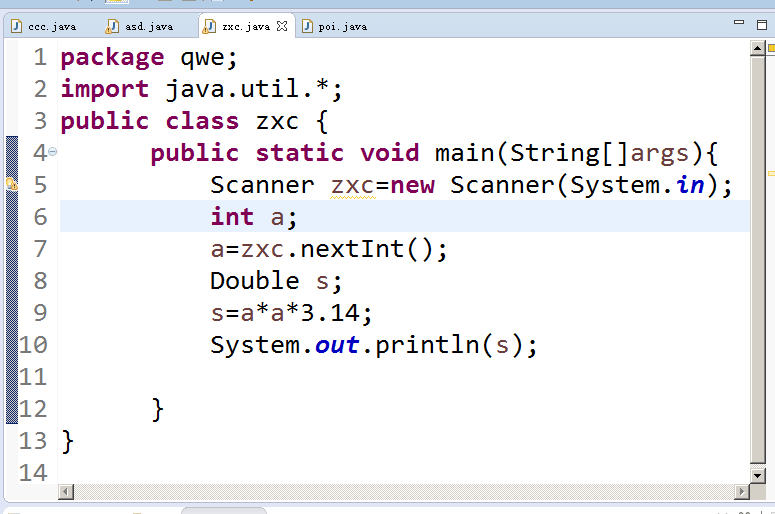Click the yellow overview ruler top indicator

771,48
